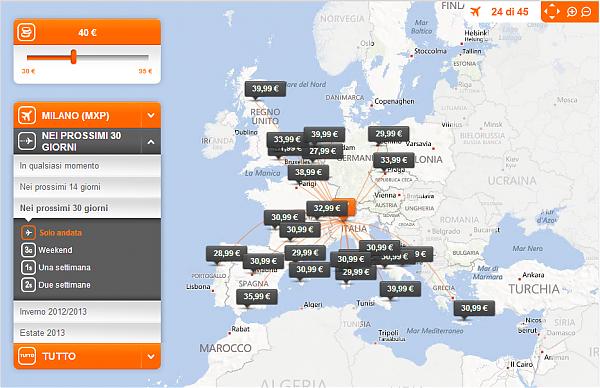Screen dimensions: 600x388
Task: Open Estate 2013 season option
Action: coord(87,333)
